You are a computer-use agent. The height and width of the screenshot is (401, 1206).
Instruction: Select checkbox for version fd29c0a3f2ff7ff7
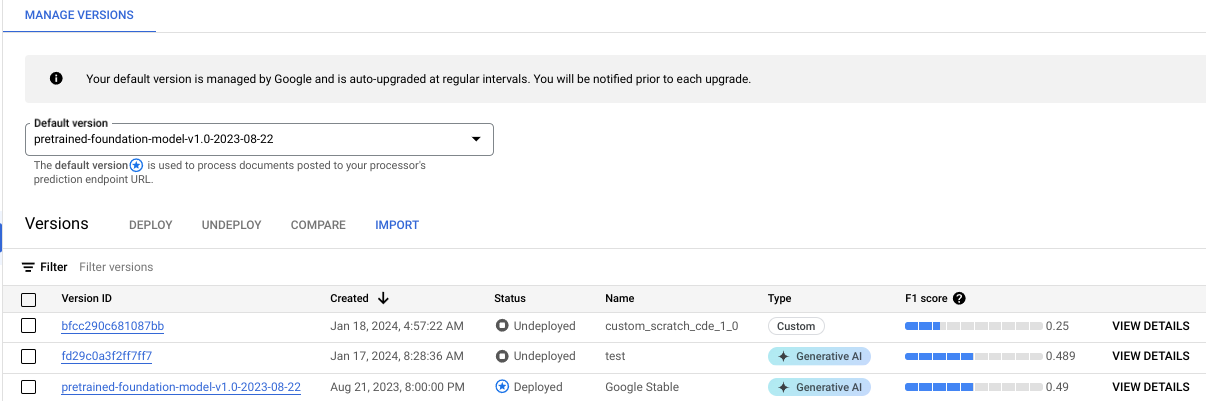[x=29, y=356]
